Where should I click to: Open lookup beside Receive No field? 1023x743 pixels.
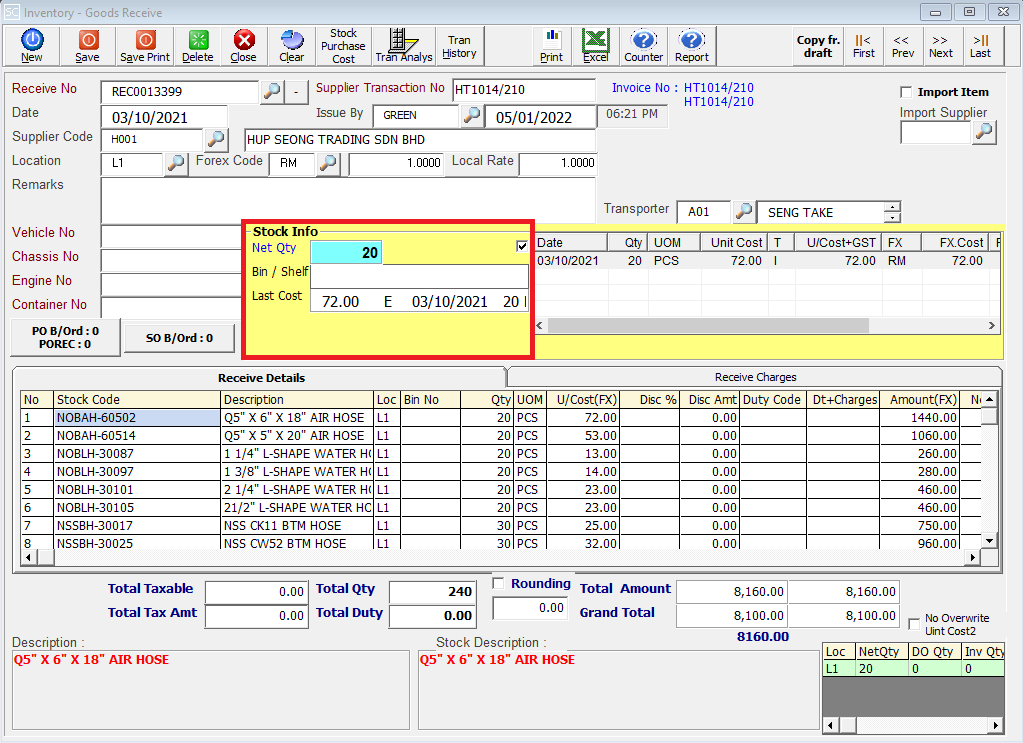272,91
